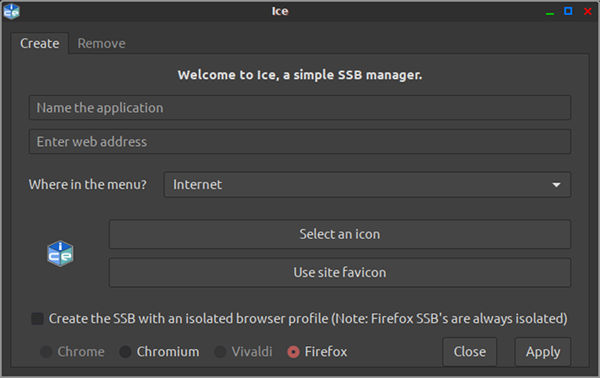Focus the Enter web address field
The height and width of the screenshot is (378, 600).
tap(300, 142)
